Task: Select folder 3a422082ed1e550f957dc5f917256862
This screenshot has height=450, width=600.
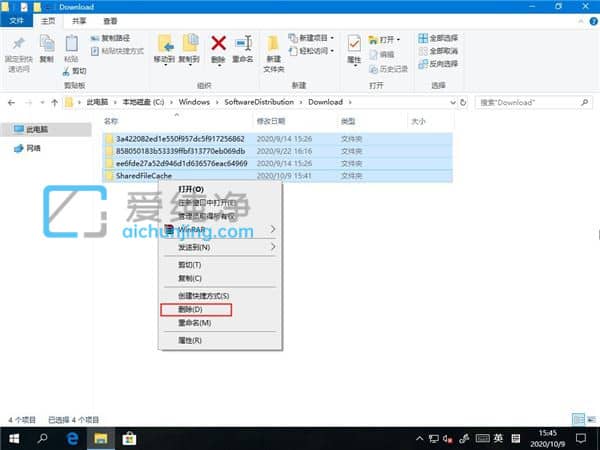Action: pyautogui.click(x=277, y=139)
